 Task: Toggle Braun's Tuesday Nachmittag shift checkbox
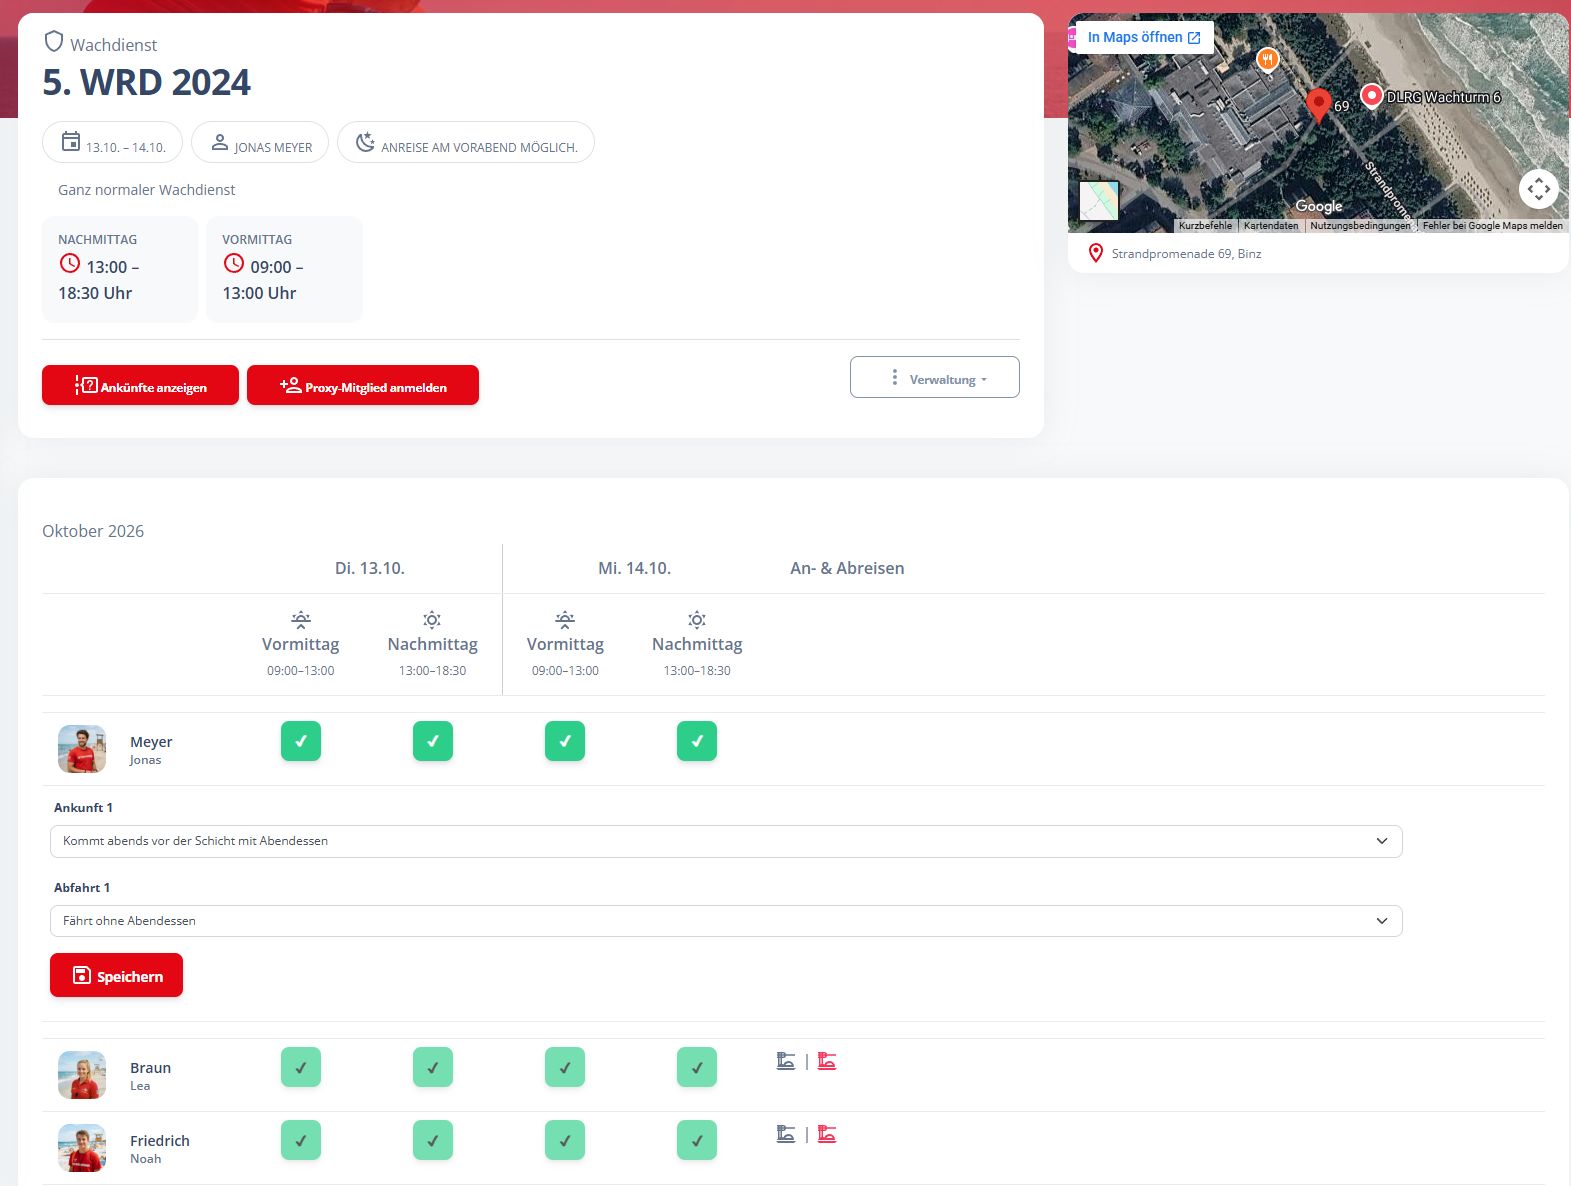coord(433,1067)
